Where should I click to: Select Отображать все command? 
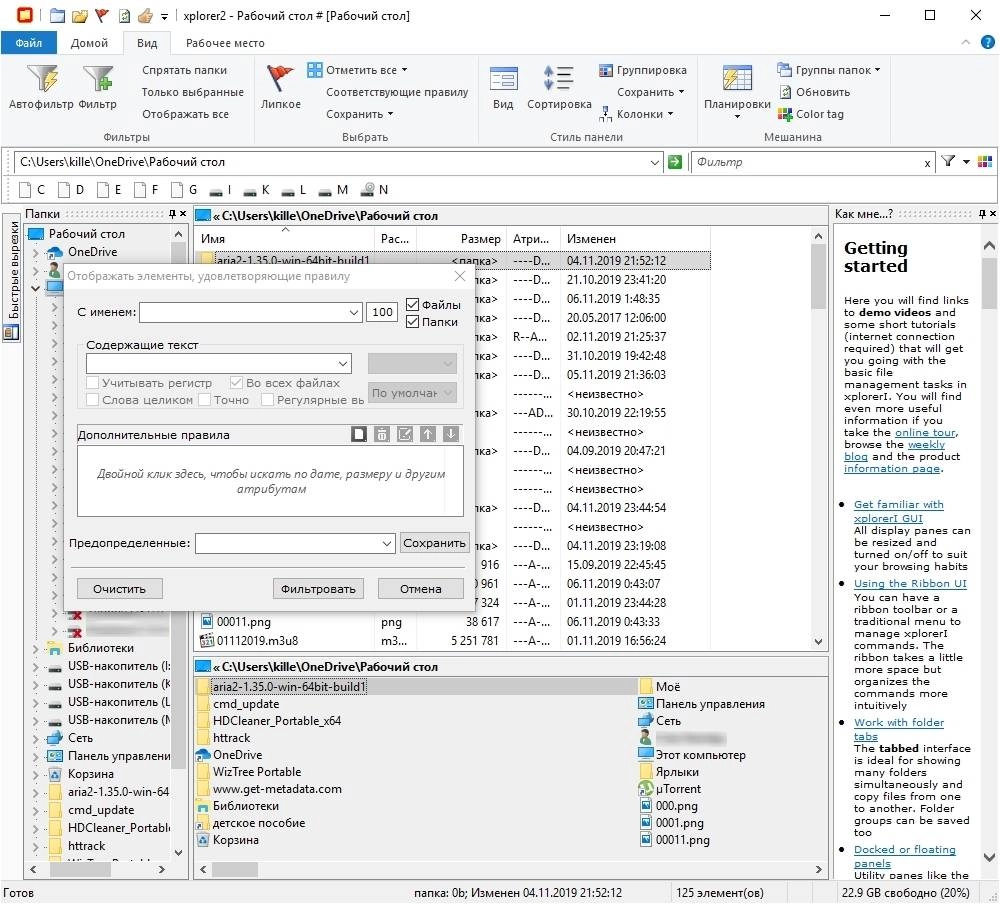[x=186, y=114]
